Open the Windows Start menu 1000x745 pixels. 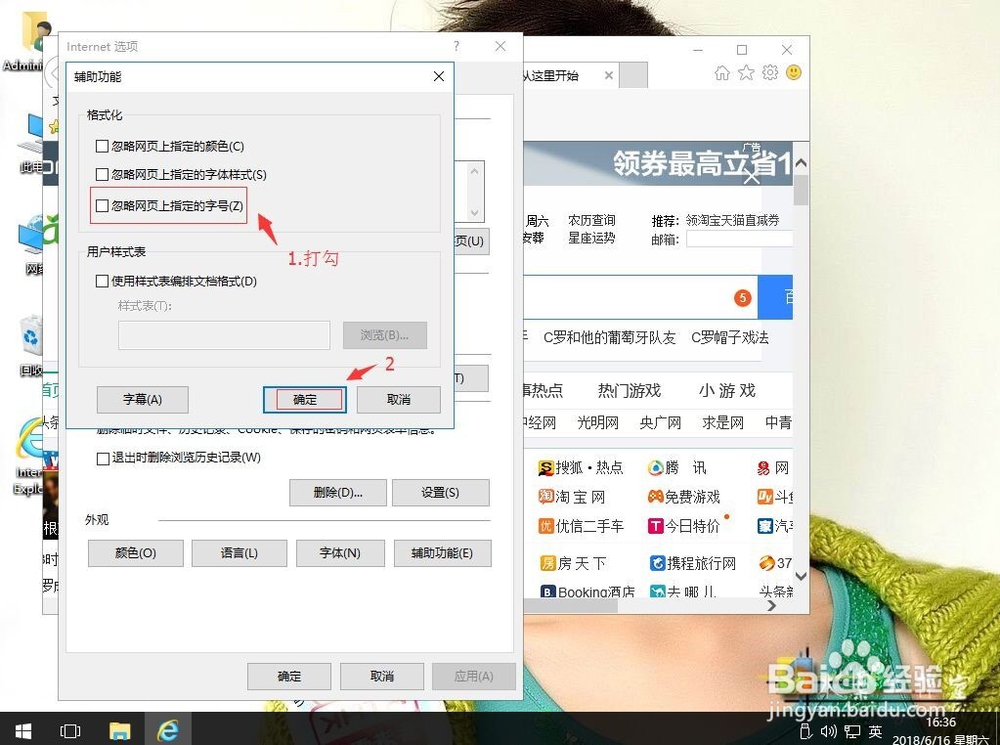(23, 730)
